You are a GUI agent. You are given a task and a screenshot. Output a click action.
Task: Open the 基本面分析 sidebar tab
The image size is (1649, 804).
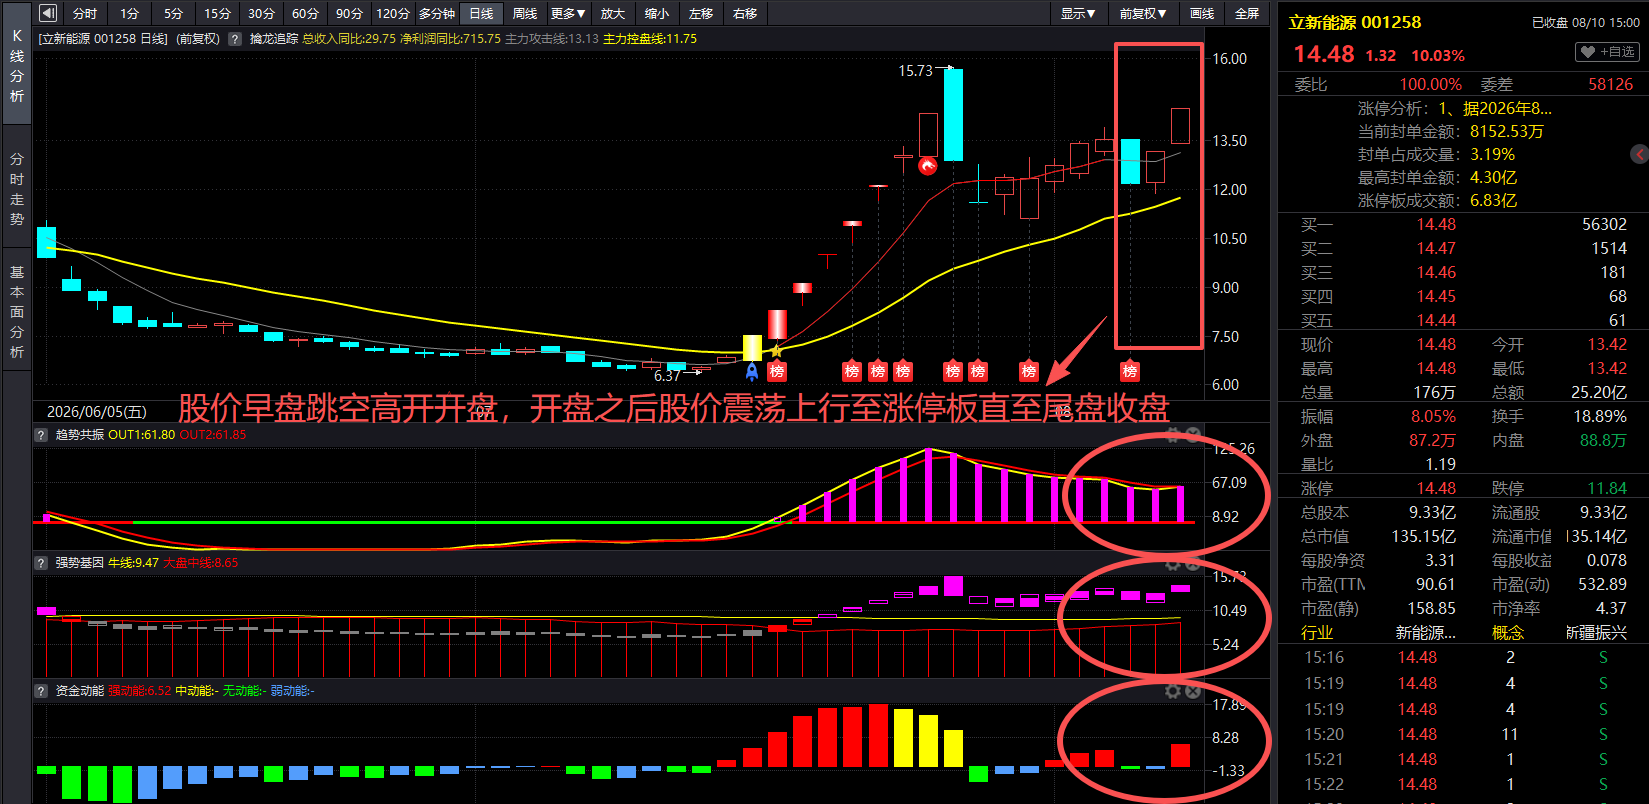17,312
